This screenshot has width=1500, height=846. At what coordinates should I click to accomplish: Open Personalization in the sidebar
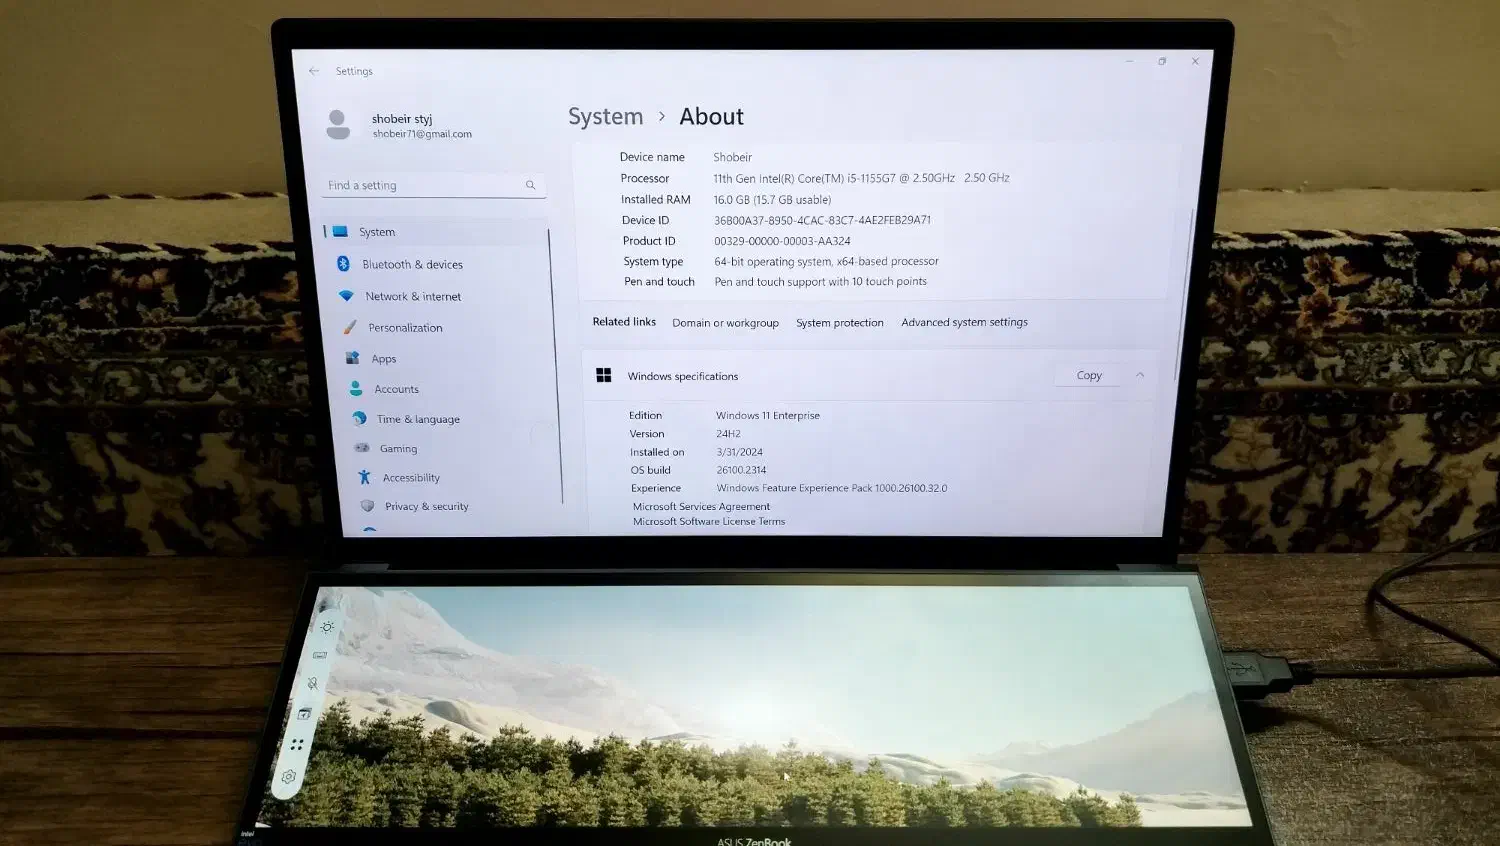[x=404, y=328]
